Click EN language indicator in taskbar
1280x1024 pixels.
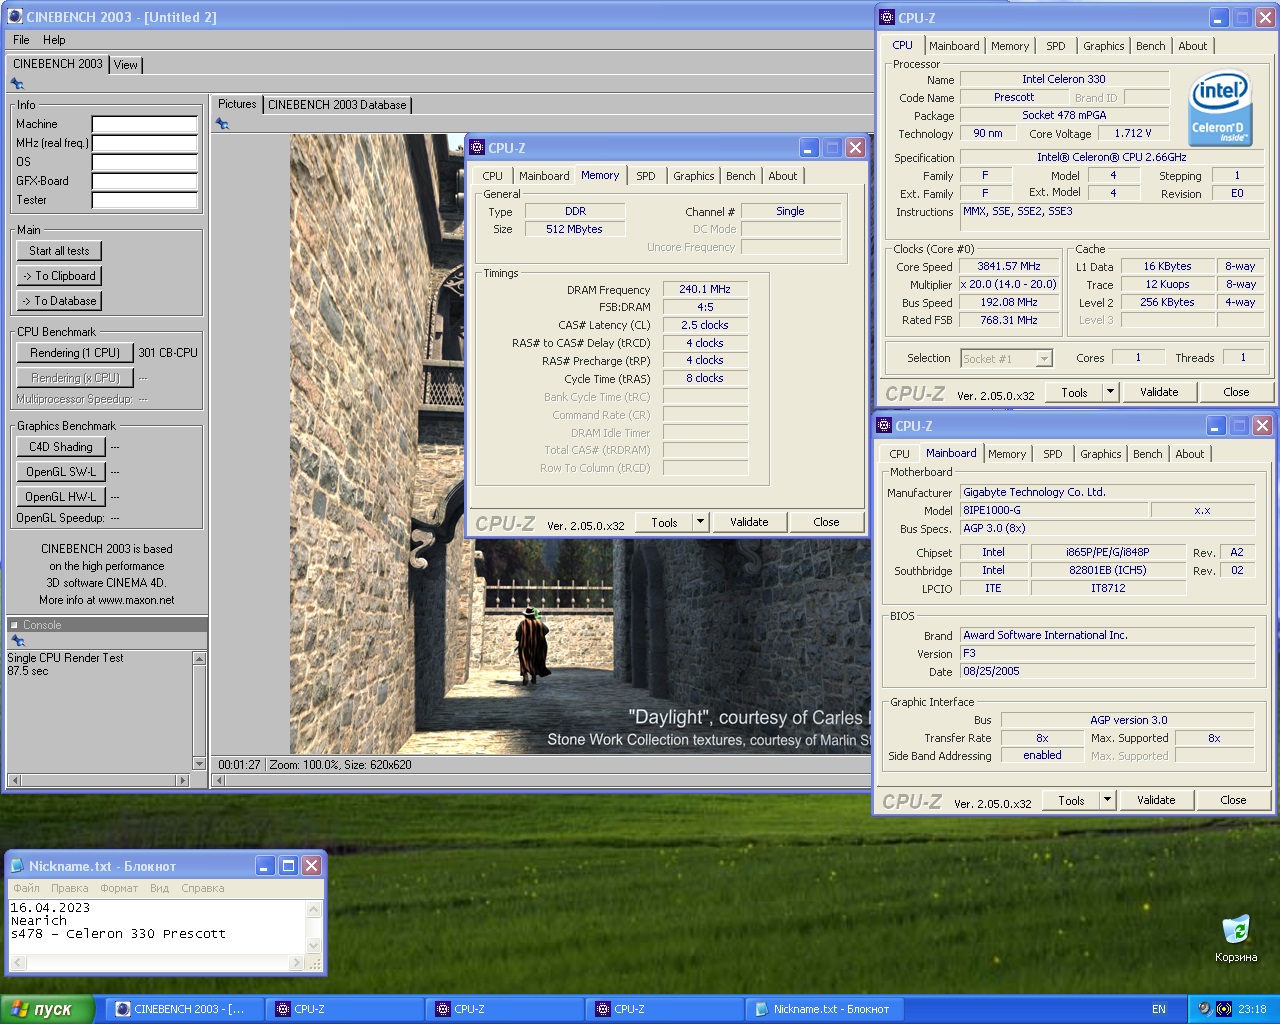[1159, 1009]
